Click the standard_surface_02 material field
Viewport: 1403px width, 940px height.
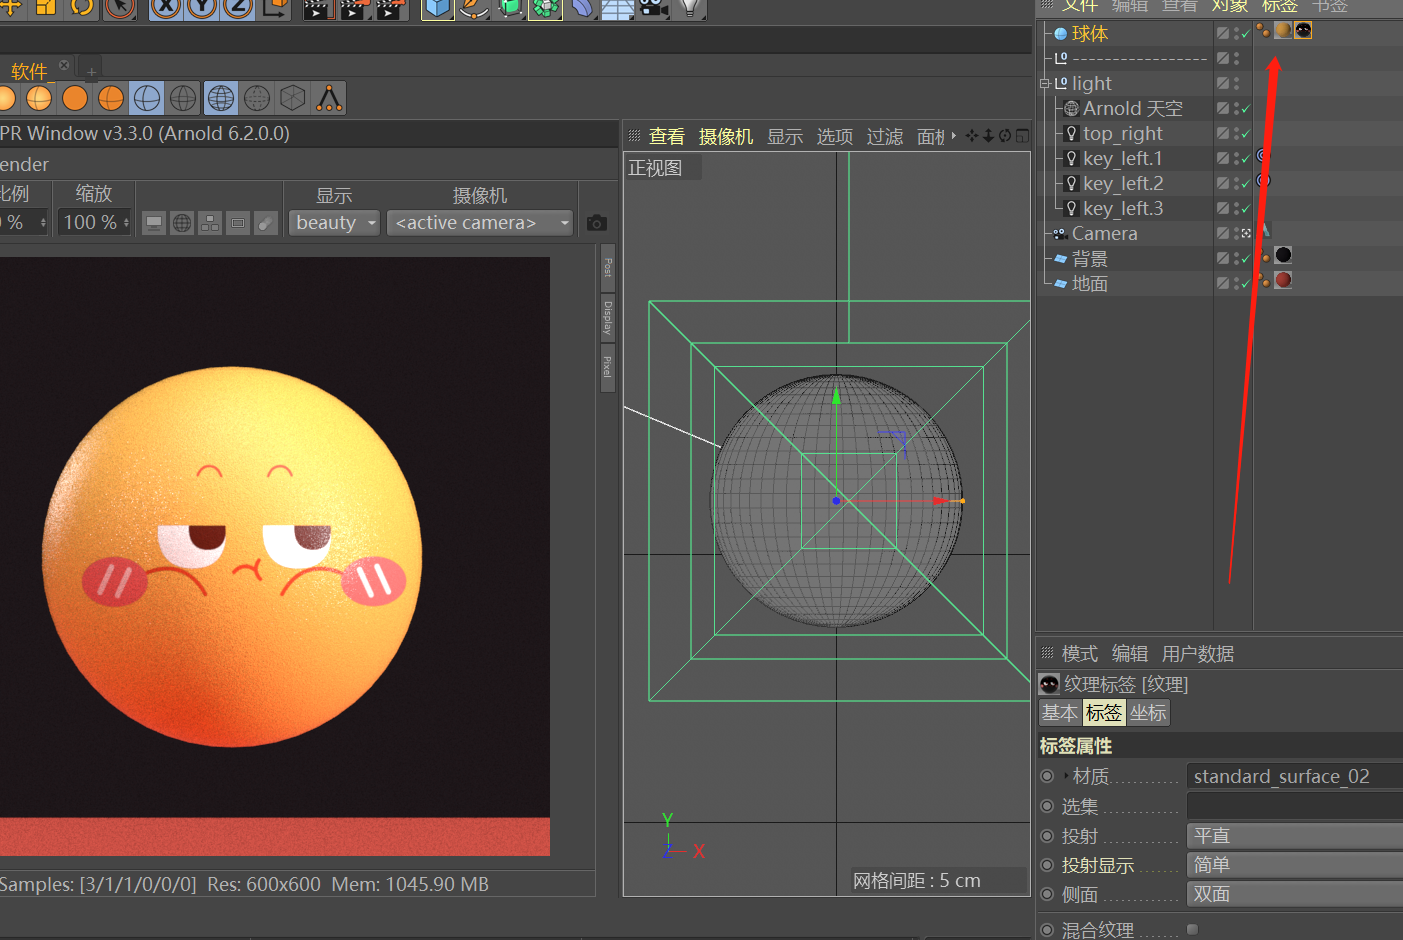tap(1294, 776)
